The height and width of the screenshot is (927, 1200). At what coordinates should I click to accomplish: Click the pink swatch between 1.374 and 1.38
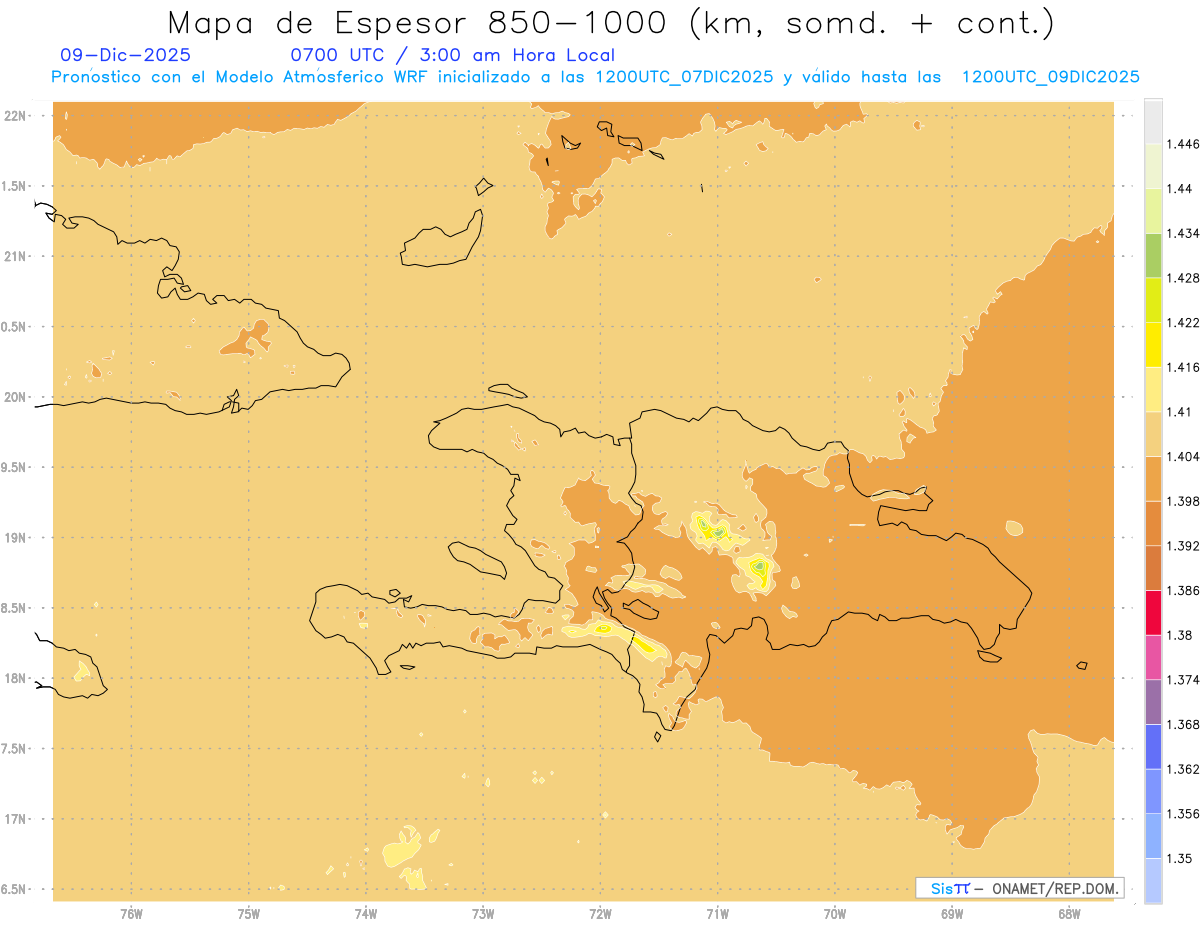[x=1153, y=657]
